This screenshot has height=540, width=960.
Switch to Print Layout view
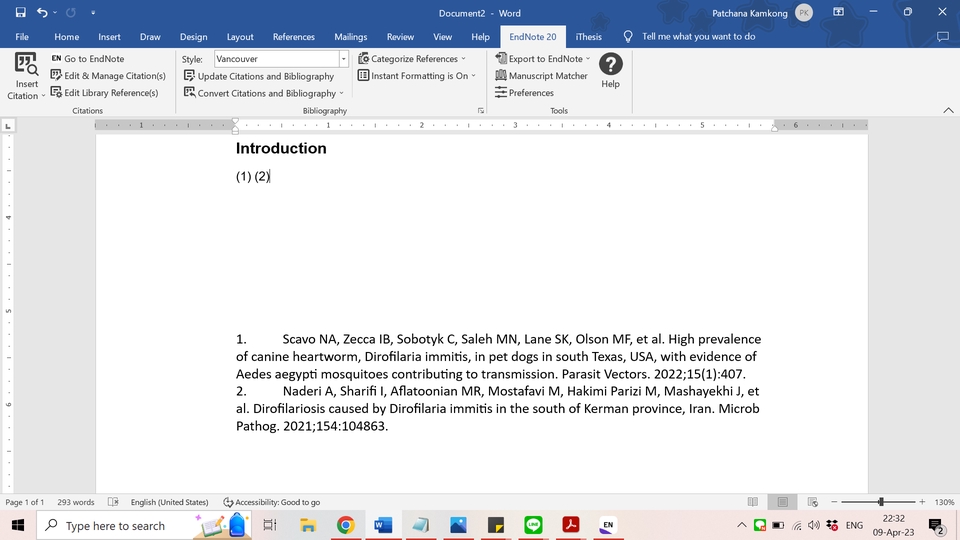coord(782,502)
